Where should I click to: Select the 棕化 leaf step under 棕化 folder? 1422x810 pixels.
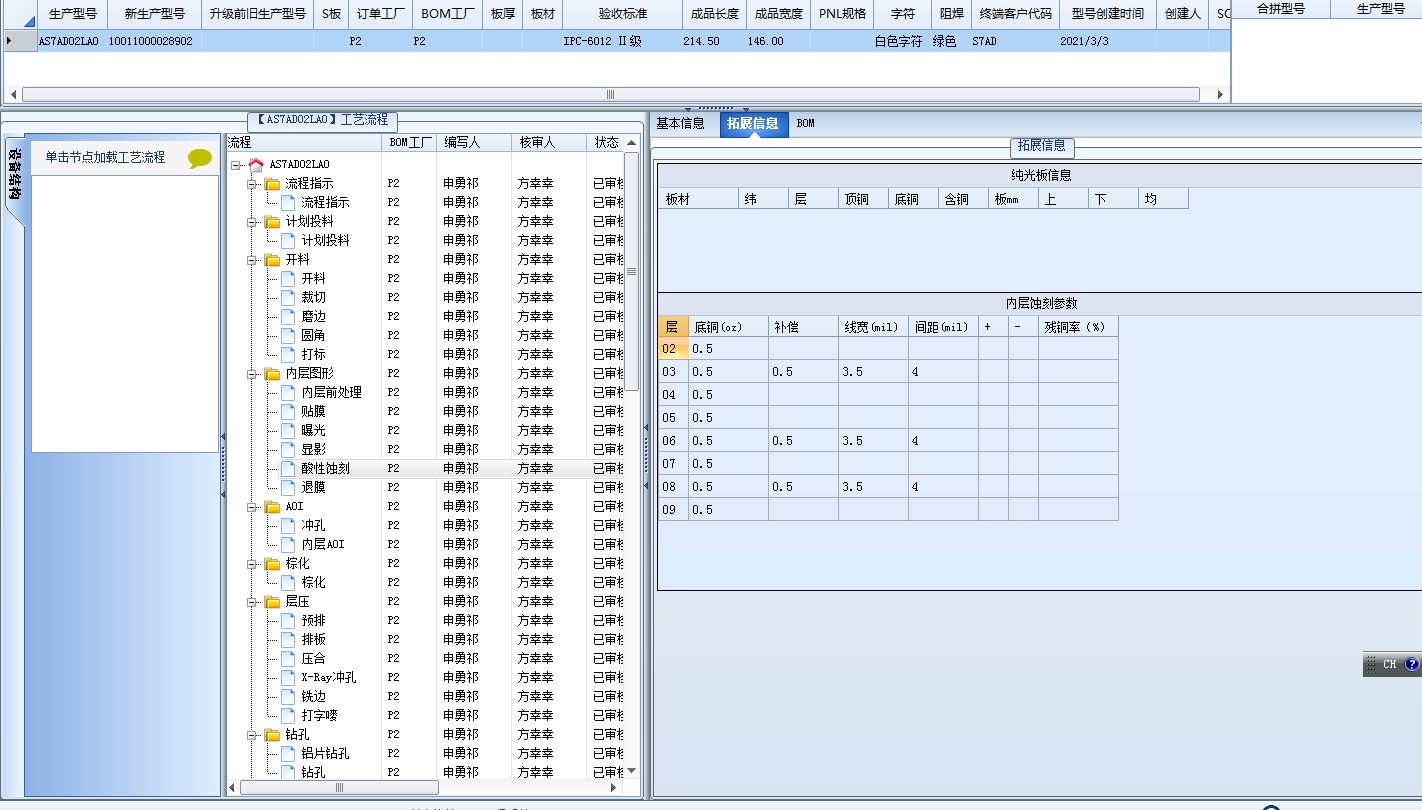(313, 582)
